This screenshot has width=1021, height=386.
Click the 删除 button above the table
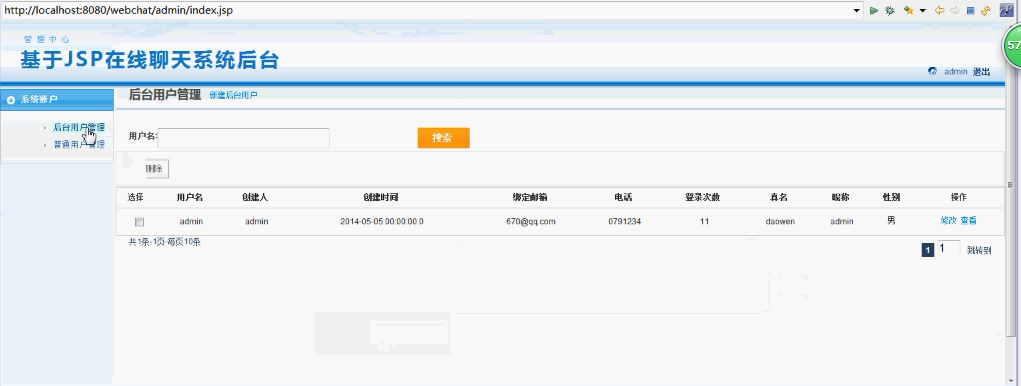(157, 169)
